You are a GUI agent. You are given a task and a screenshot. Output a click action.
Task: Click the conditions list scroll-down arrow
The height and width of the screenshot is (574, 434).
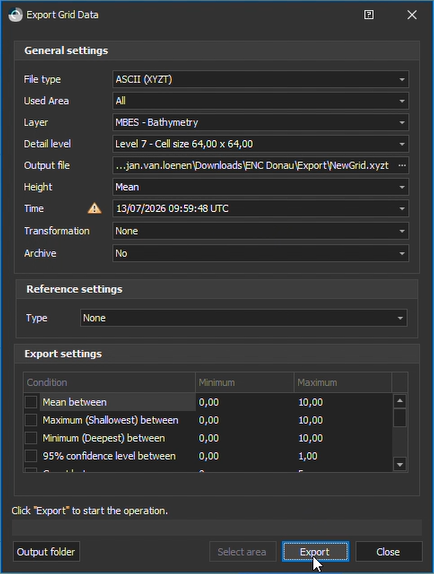click(400, 465)
